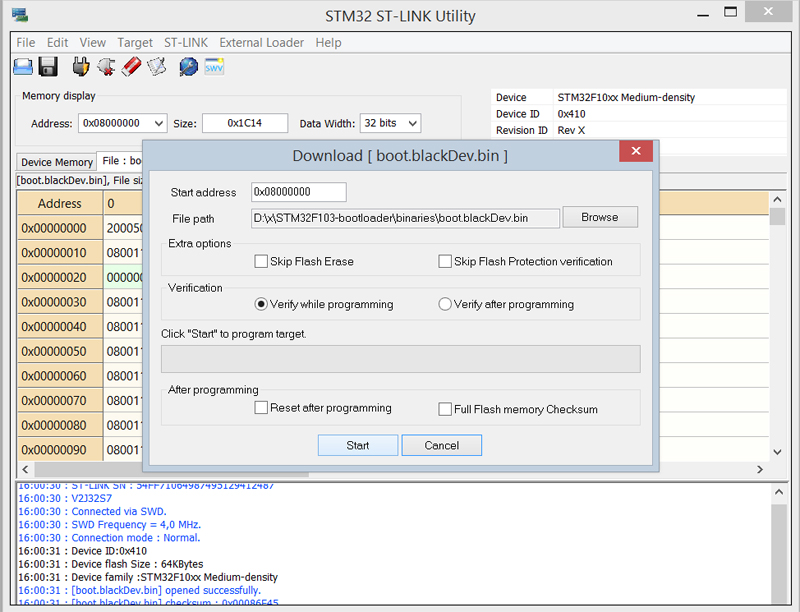Click memory table scroll down arrow
The image size is (800, 612).
tap(777, 452)
